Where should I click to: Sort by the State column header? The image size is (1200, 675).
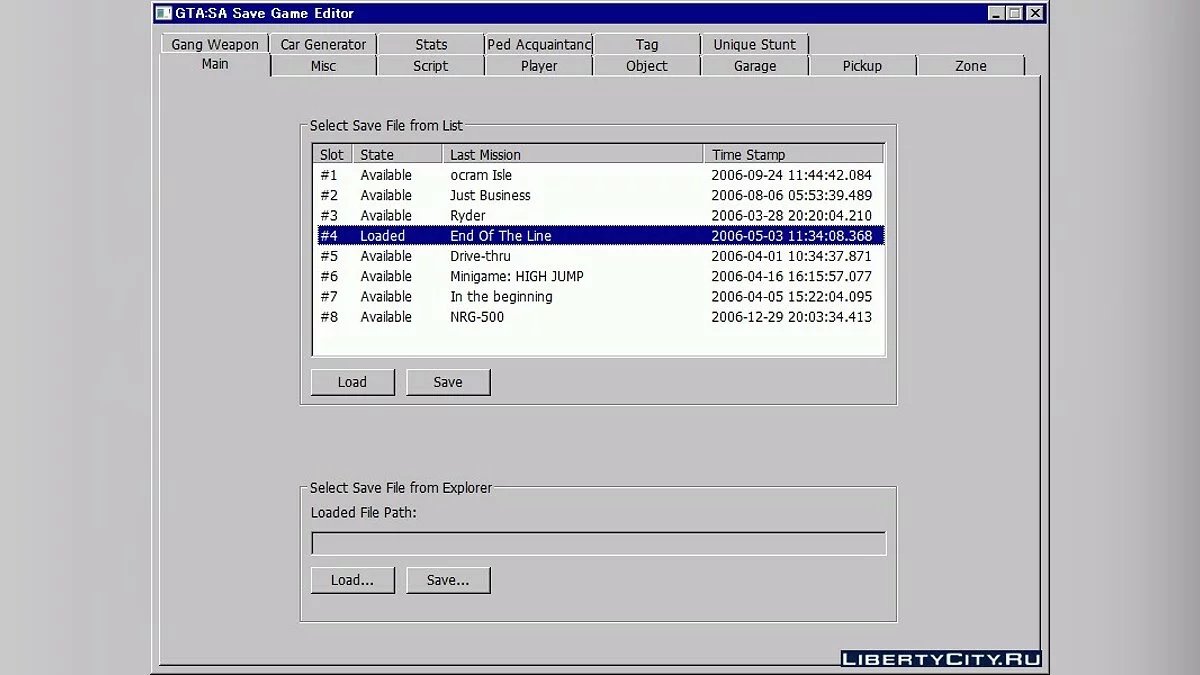(398, 154)
